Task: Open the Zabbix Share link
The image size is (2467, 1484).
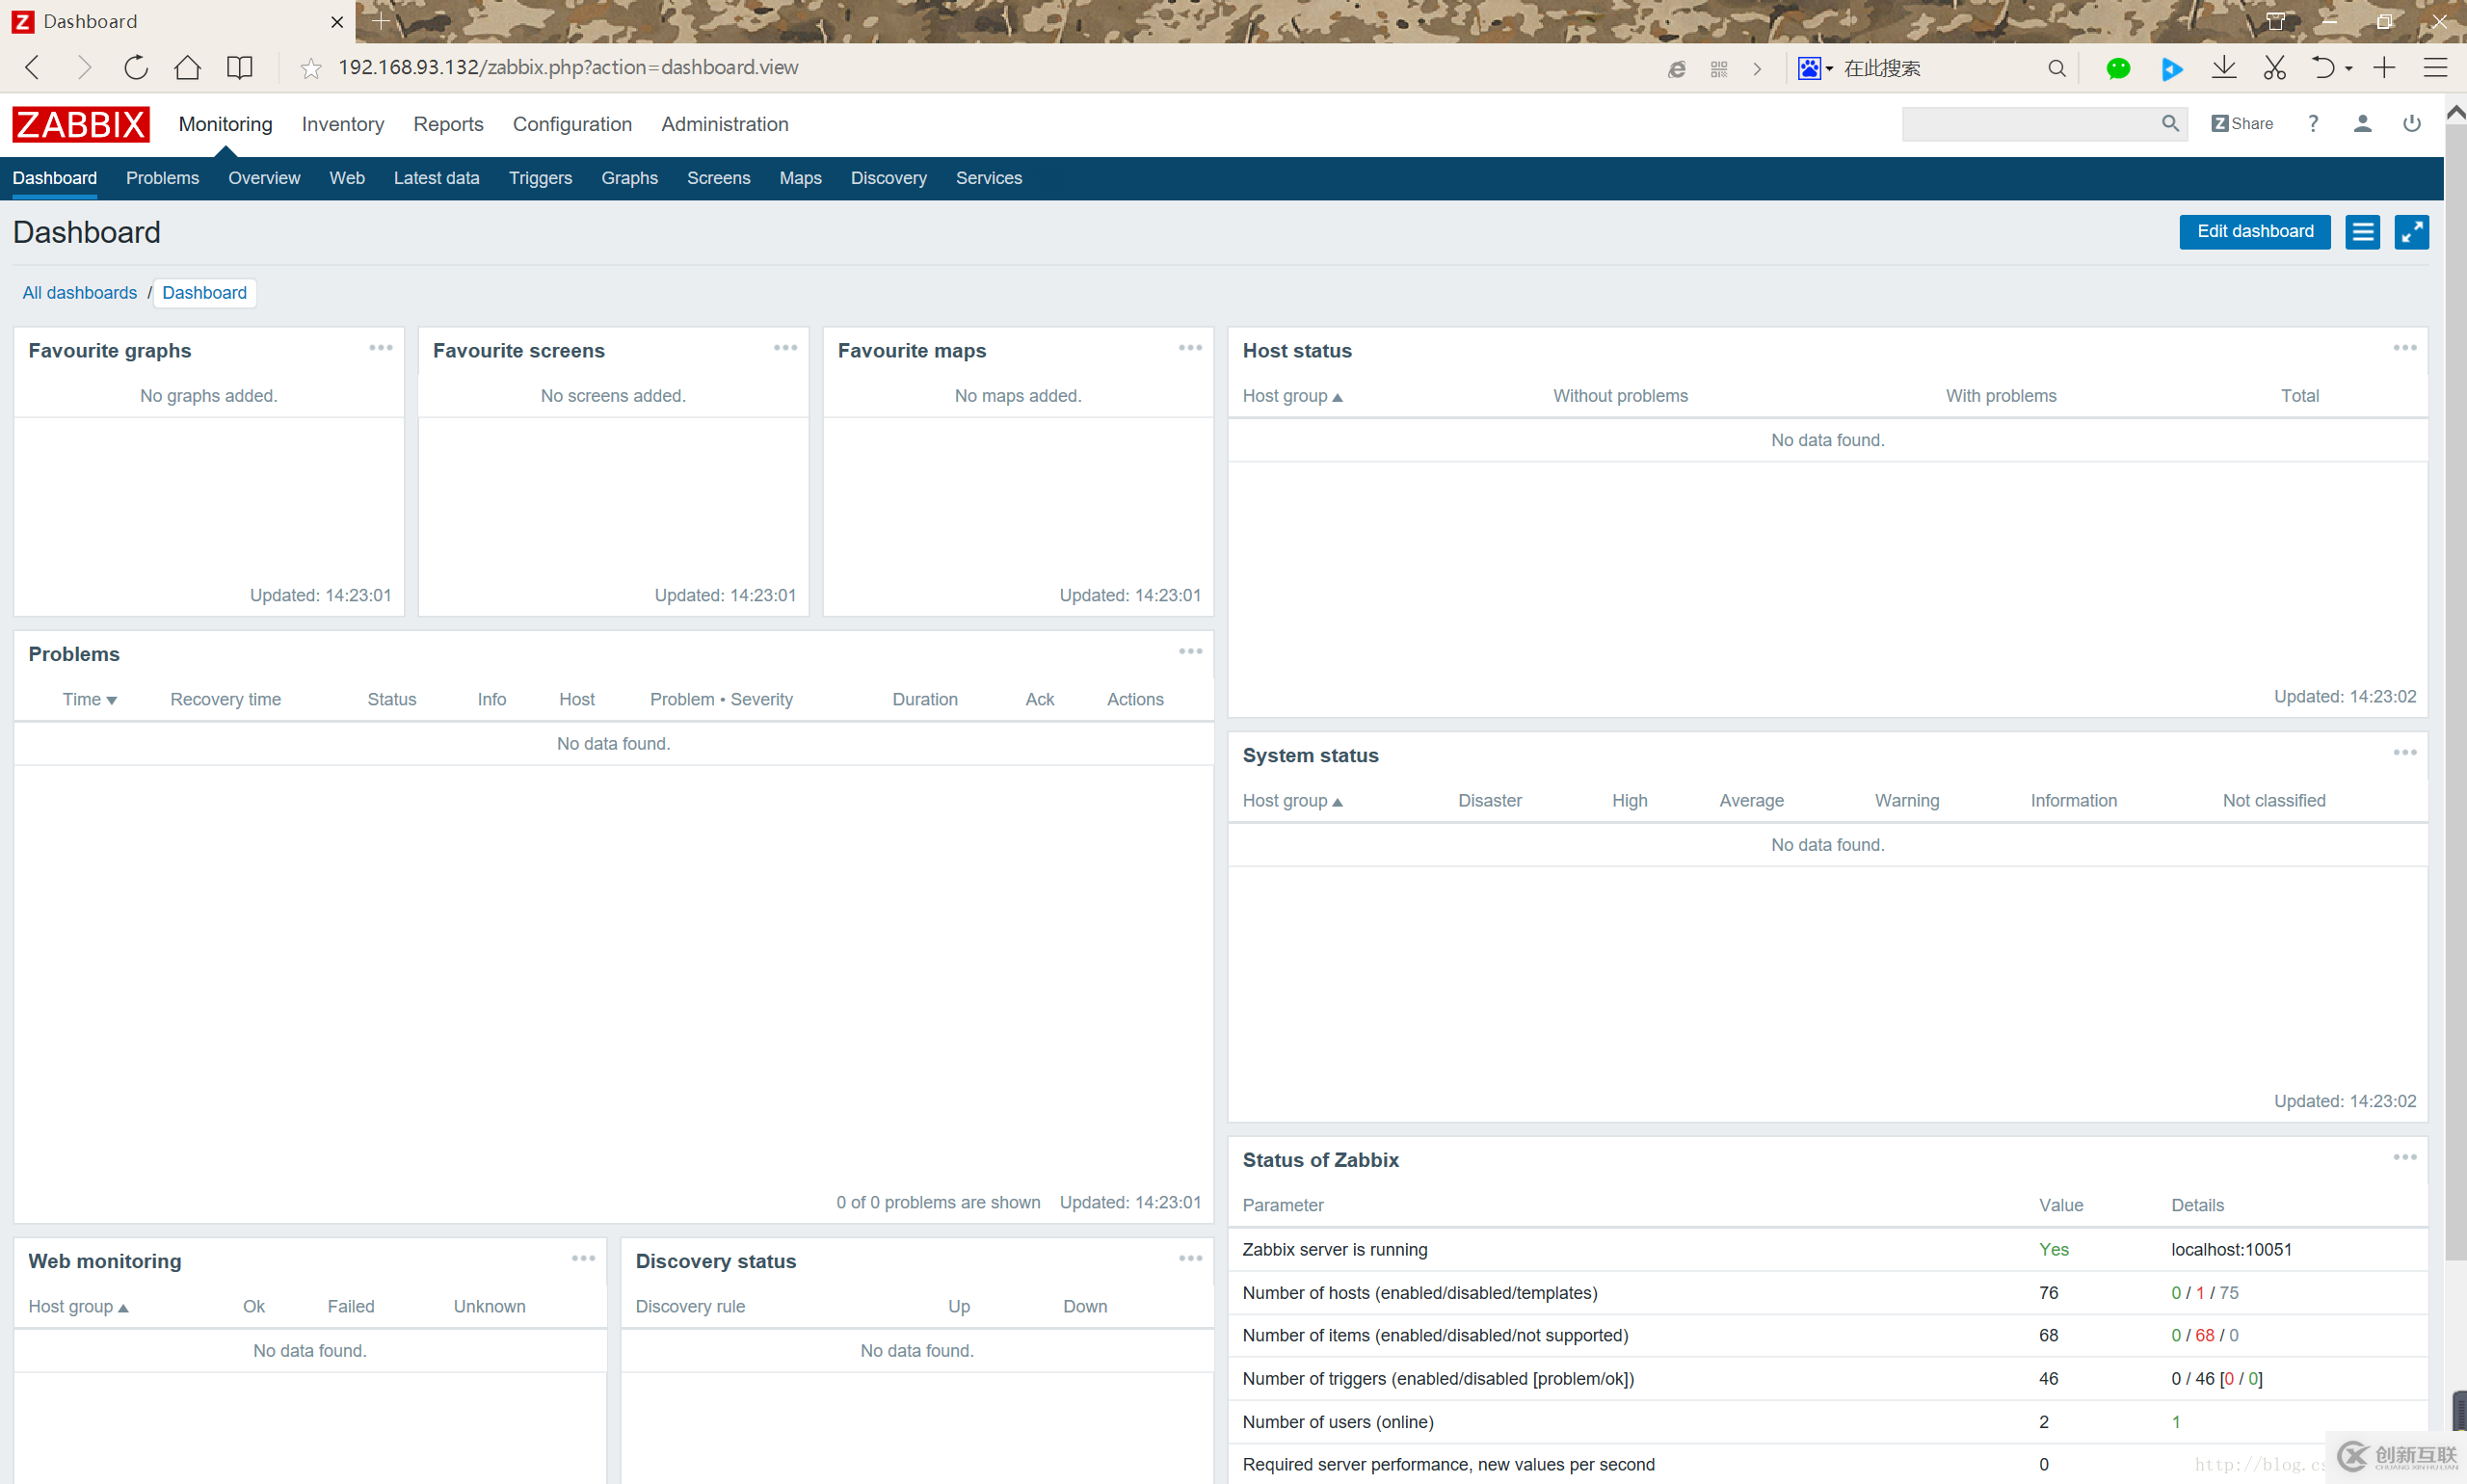Action: [2242, 123]
